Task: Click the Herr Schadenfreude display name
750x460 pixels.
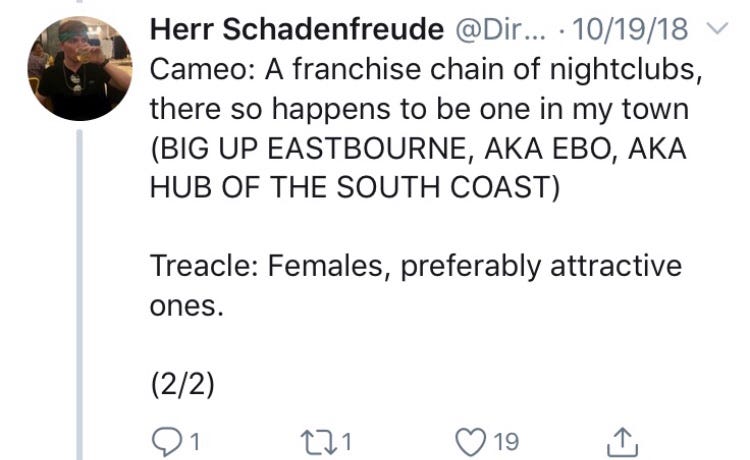Action: tap(296, 30)
